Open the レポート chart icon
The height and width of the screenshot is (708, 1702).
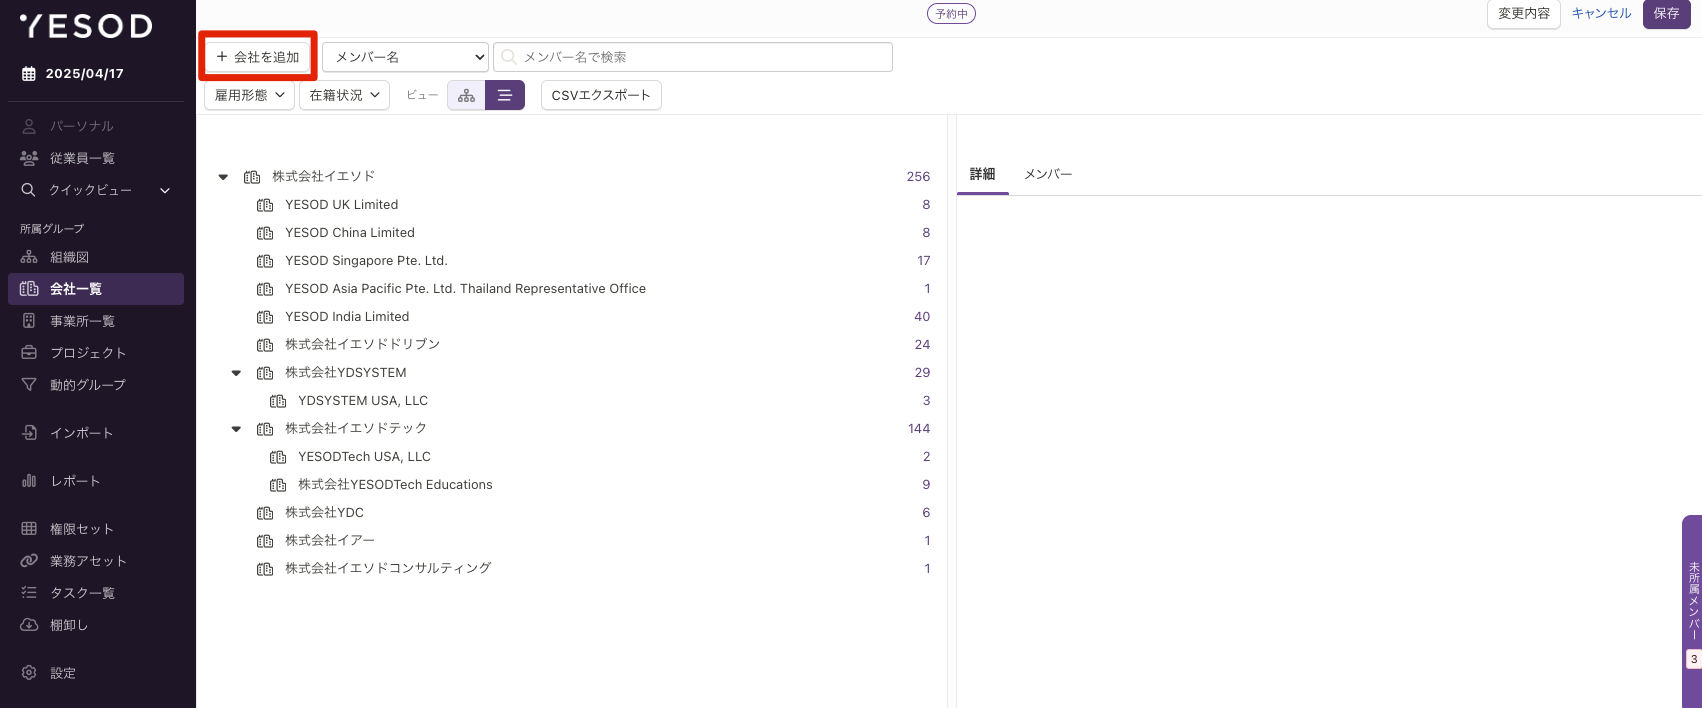pos(29,481)
